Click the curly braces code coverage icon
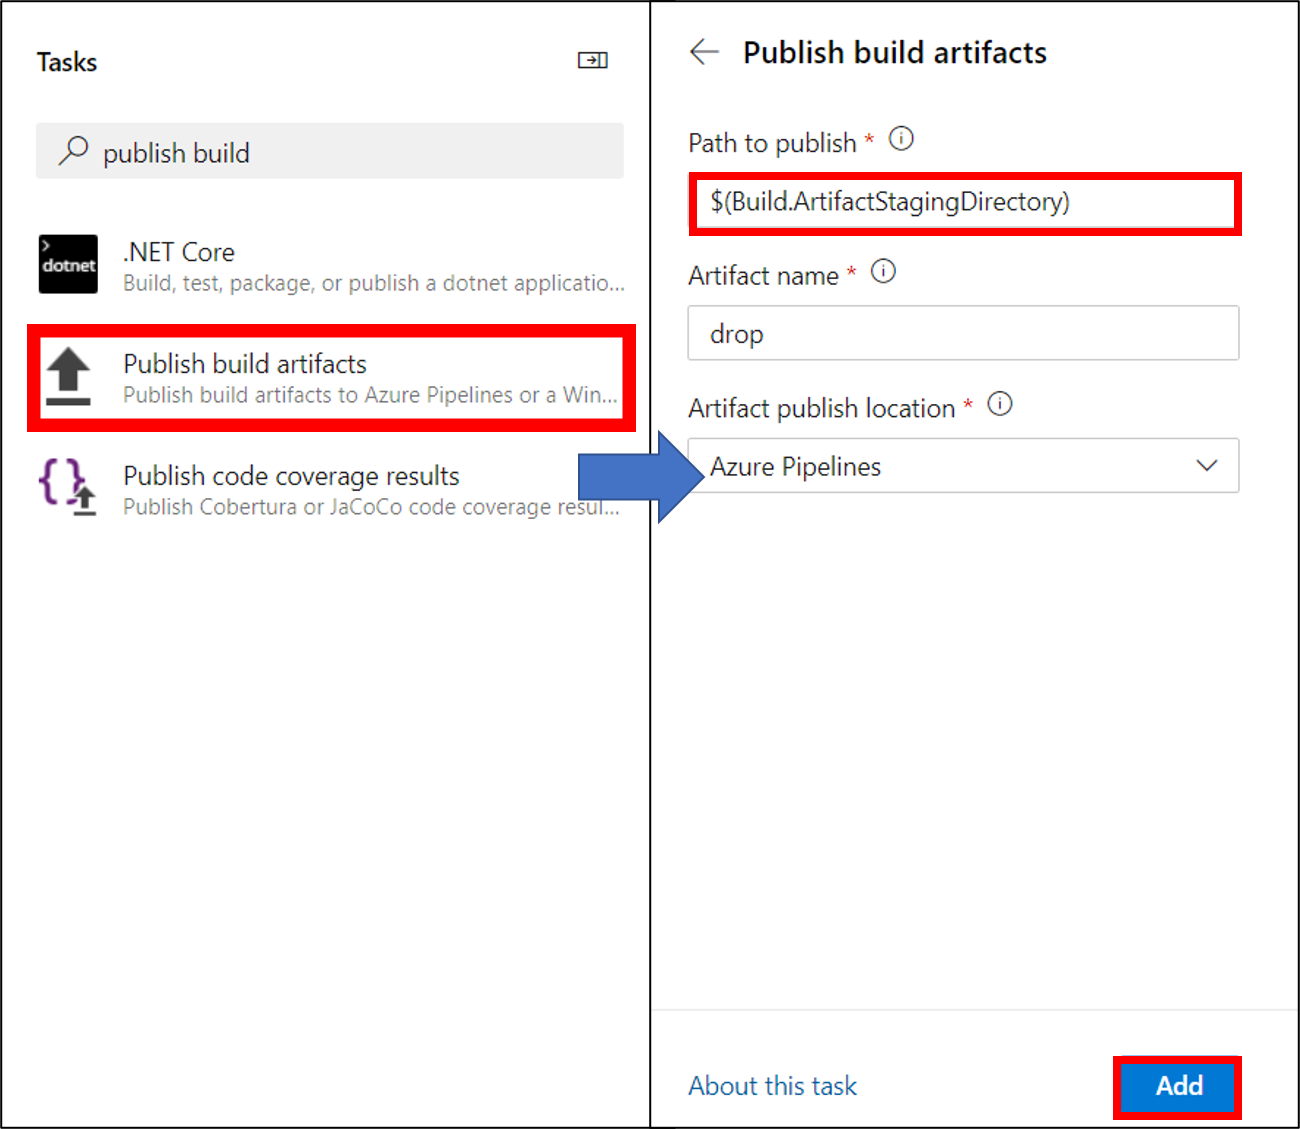 pyautogui.click(x=67, y=487)
